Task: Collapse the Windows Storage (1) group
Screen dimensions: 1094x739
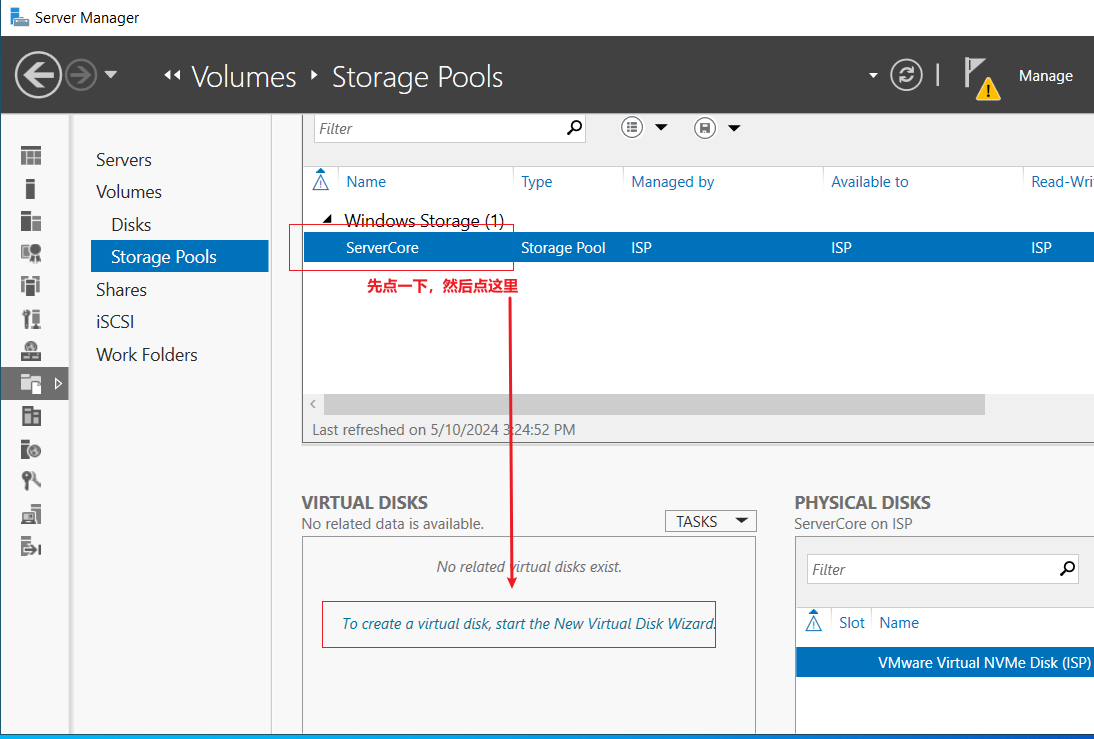Action: coord(327,220)
